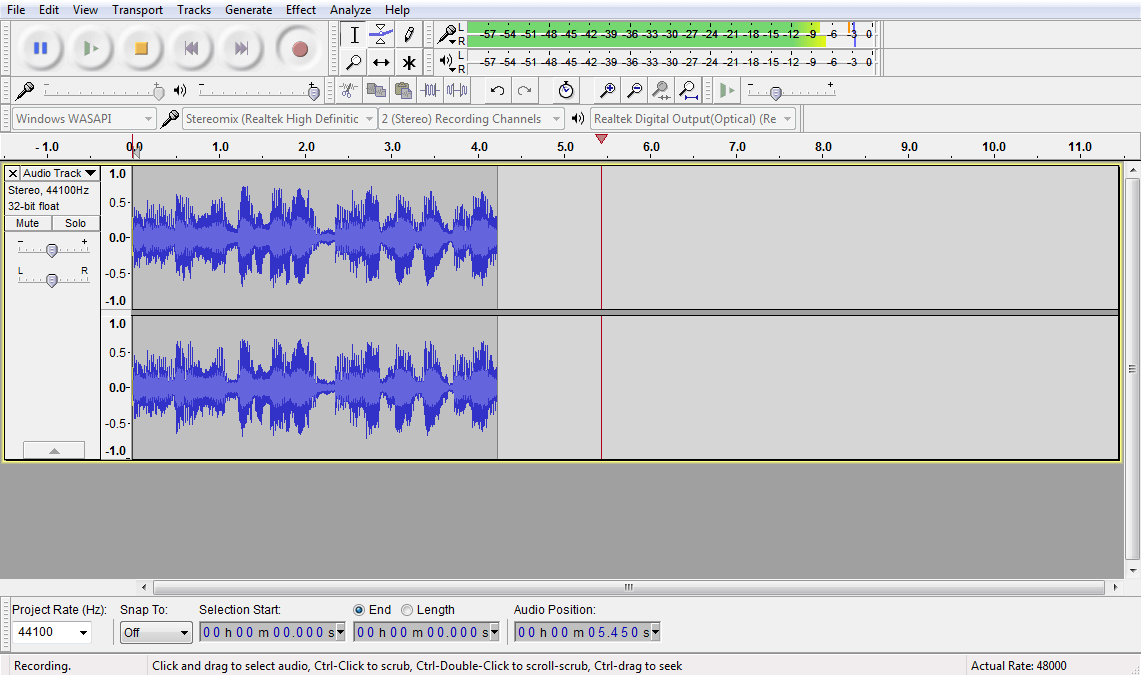This screenshot has width=1141, height=676.
Task: Open the Effect menu
Action: (x=300, y=10)
